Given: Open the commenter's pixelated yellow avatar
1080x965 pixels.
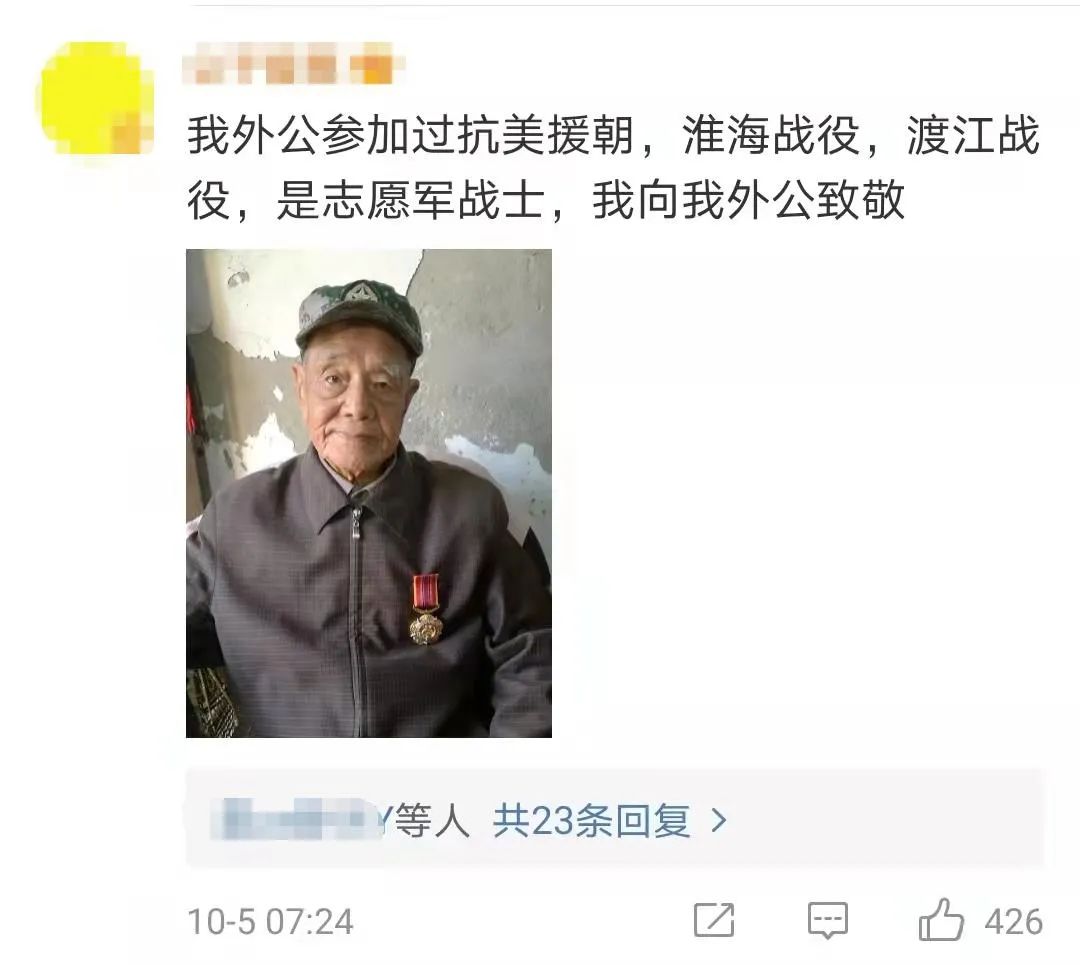Looking at the screenshot, I should click(96, 98).
